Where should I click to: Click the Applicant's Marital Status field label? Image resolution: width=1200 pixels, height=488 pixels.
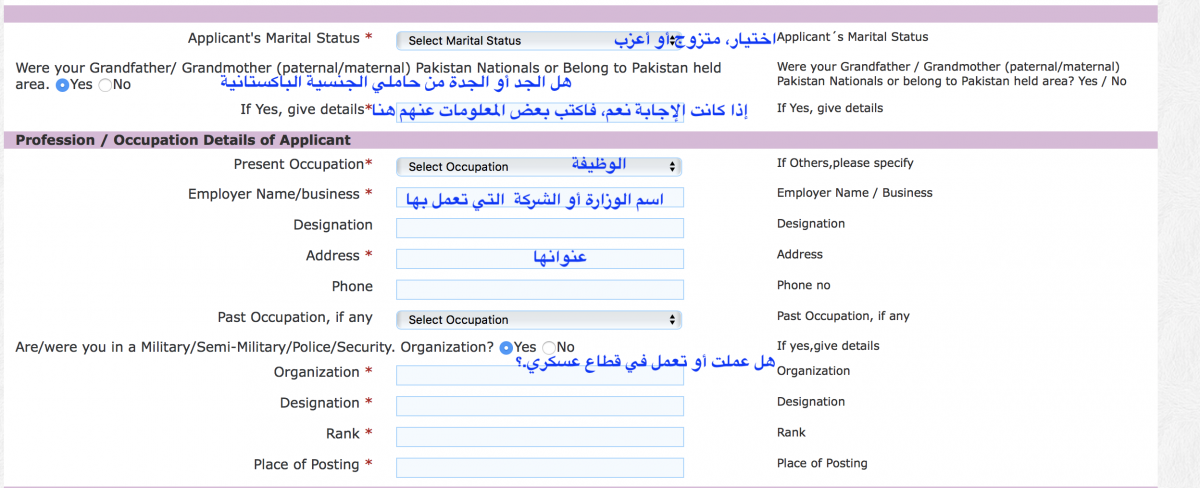tap(273, 38)
